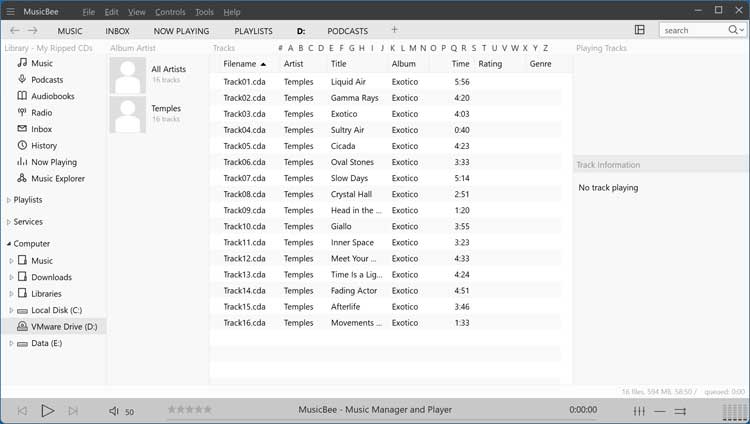Switch to the PLAYLISTS tab
This screenshot has height=424, width=750.
tap(253, 31)
